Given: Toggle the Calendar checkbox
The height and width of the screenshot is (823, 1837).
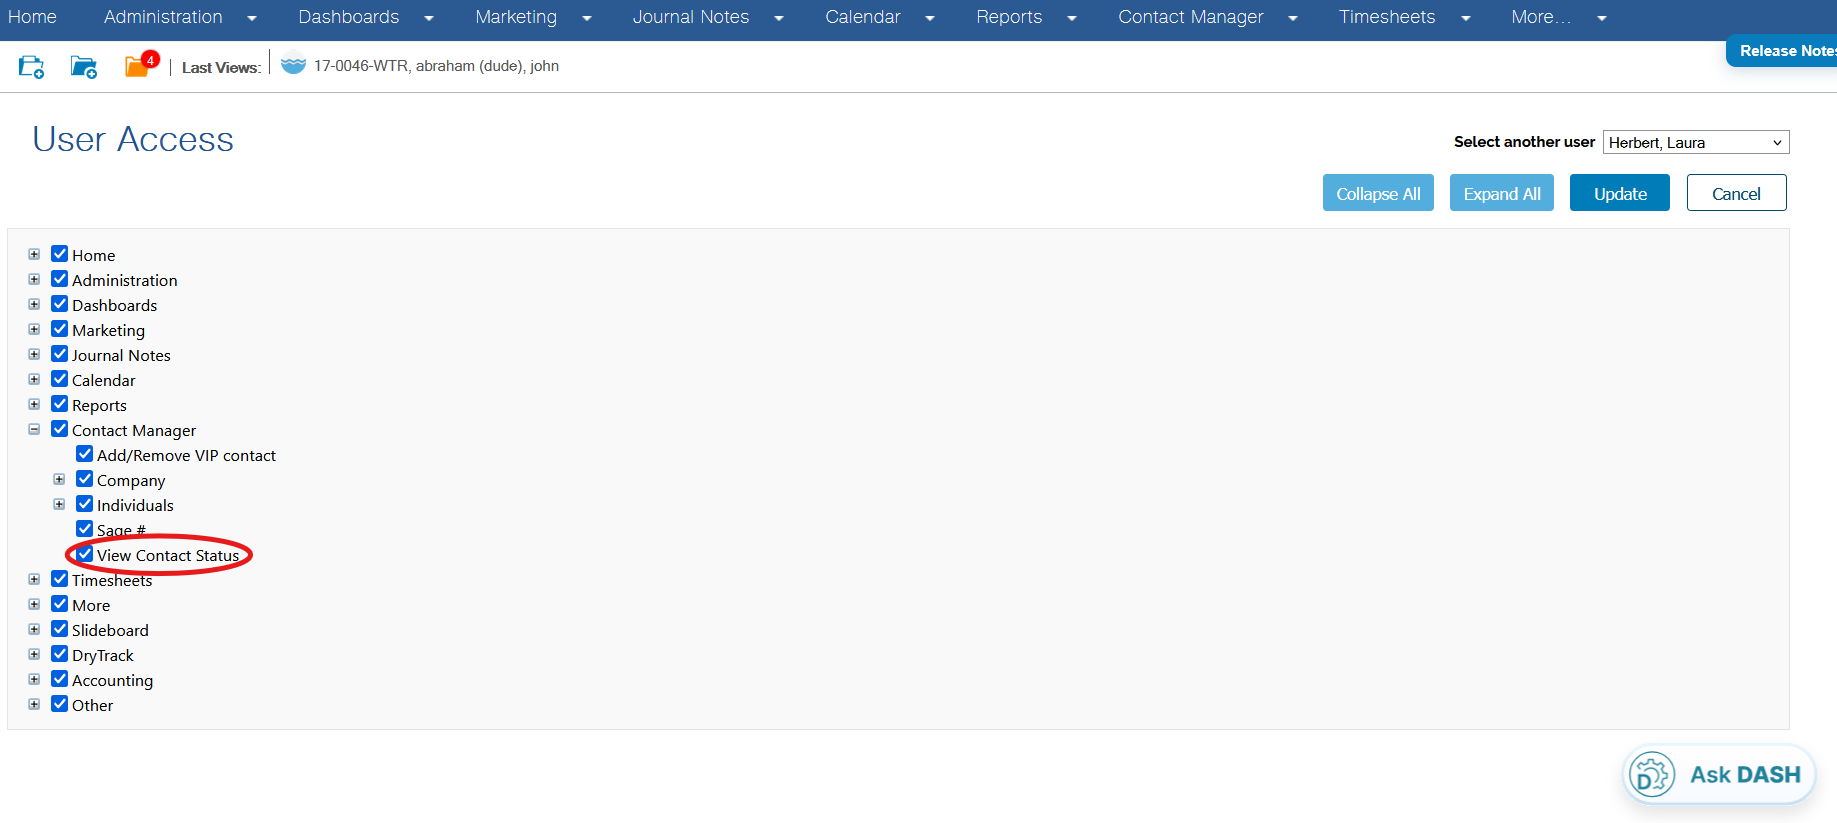Looking at the screenshot, I should click(x=60, y=379).
